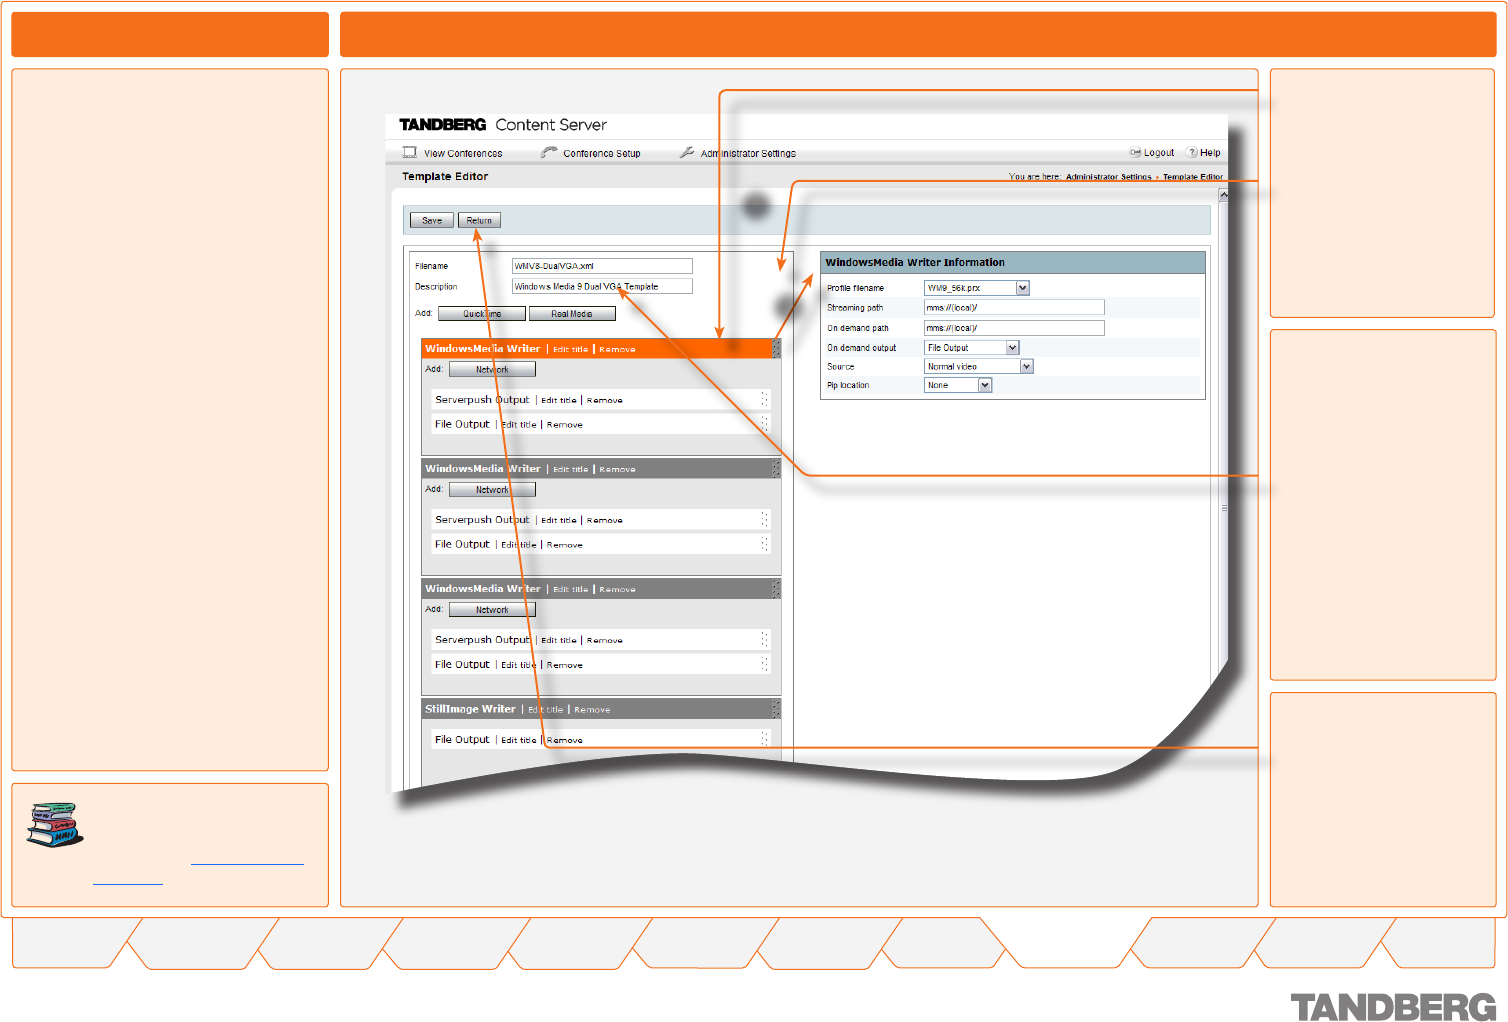This screenshot has height=1022, width=1508.
Task: Click the Filename input field
Action: 602,266
